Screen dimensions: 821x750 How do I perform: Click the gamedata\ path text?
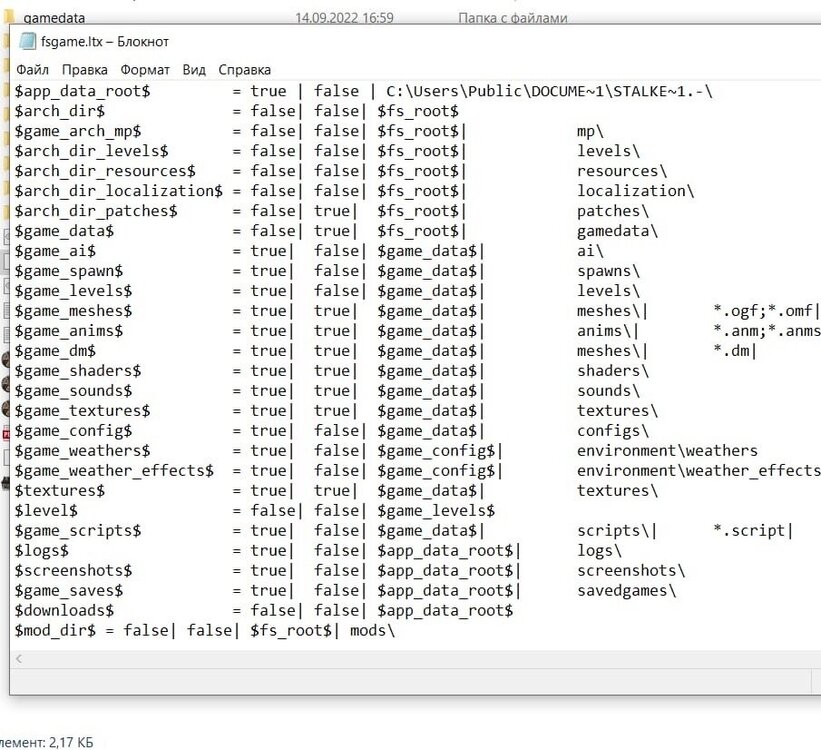coord(617,231)
